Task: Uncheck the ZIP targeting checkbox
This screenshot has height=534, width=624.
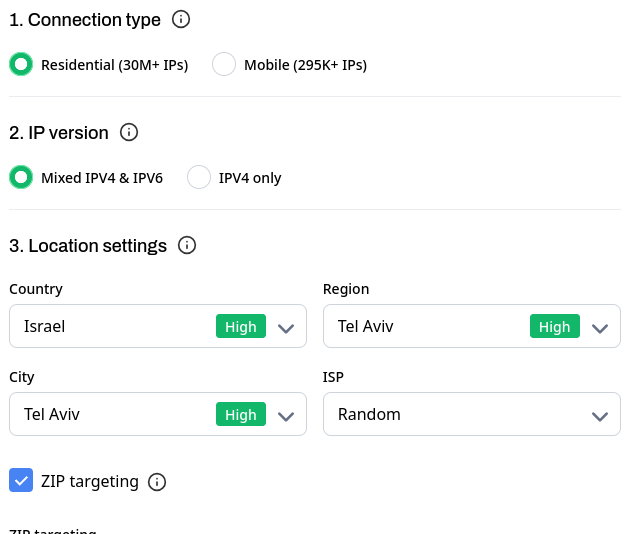Action: pos(21,481)
